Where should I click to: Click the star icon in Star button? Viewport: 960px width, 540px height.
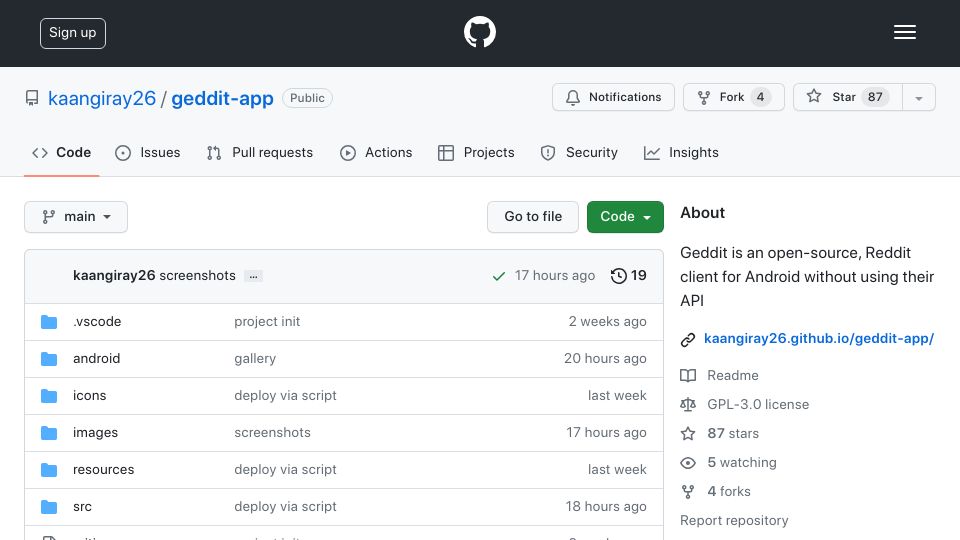point(814,96)
